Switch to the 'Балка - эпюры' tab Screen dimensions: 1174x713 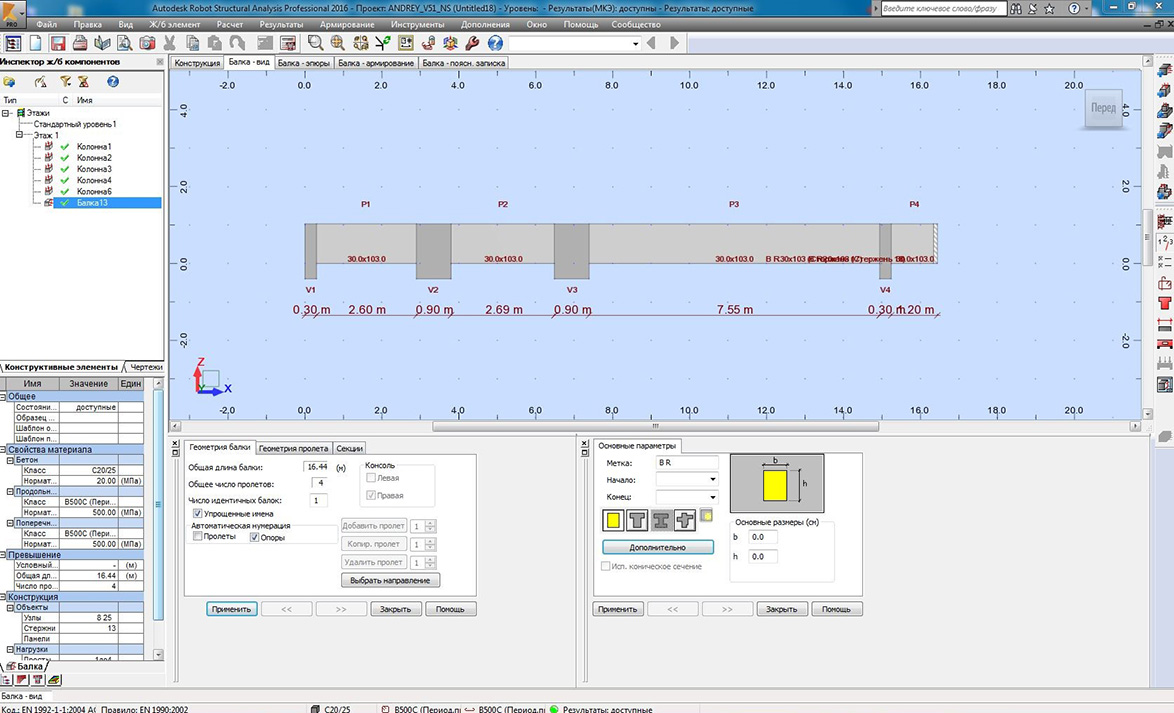click(x=303, y=63)
